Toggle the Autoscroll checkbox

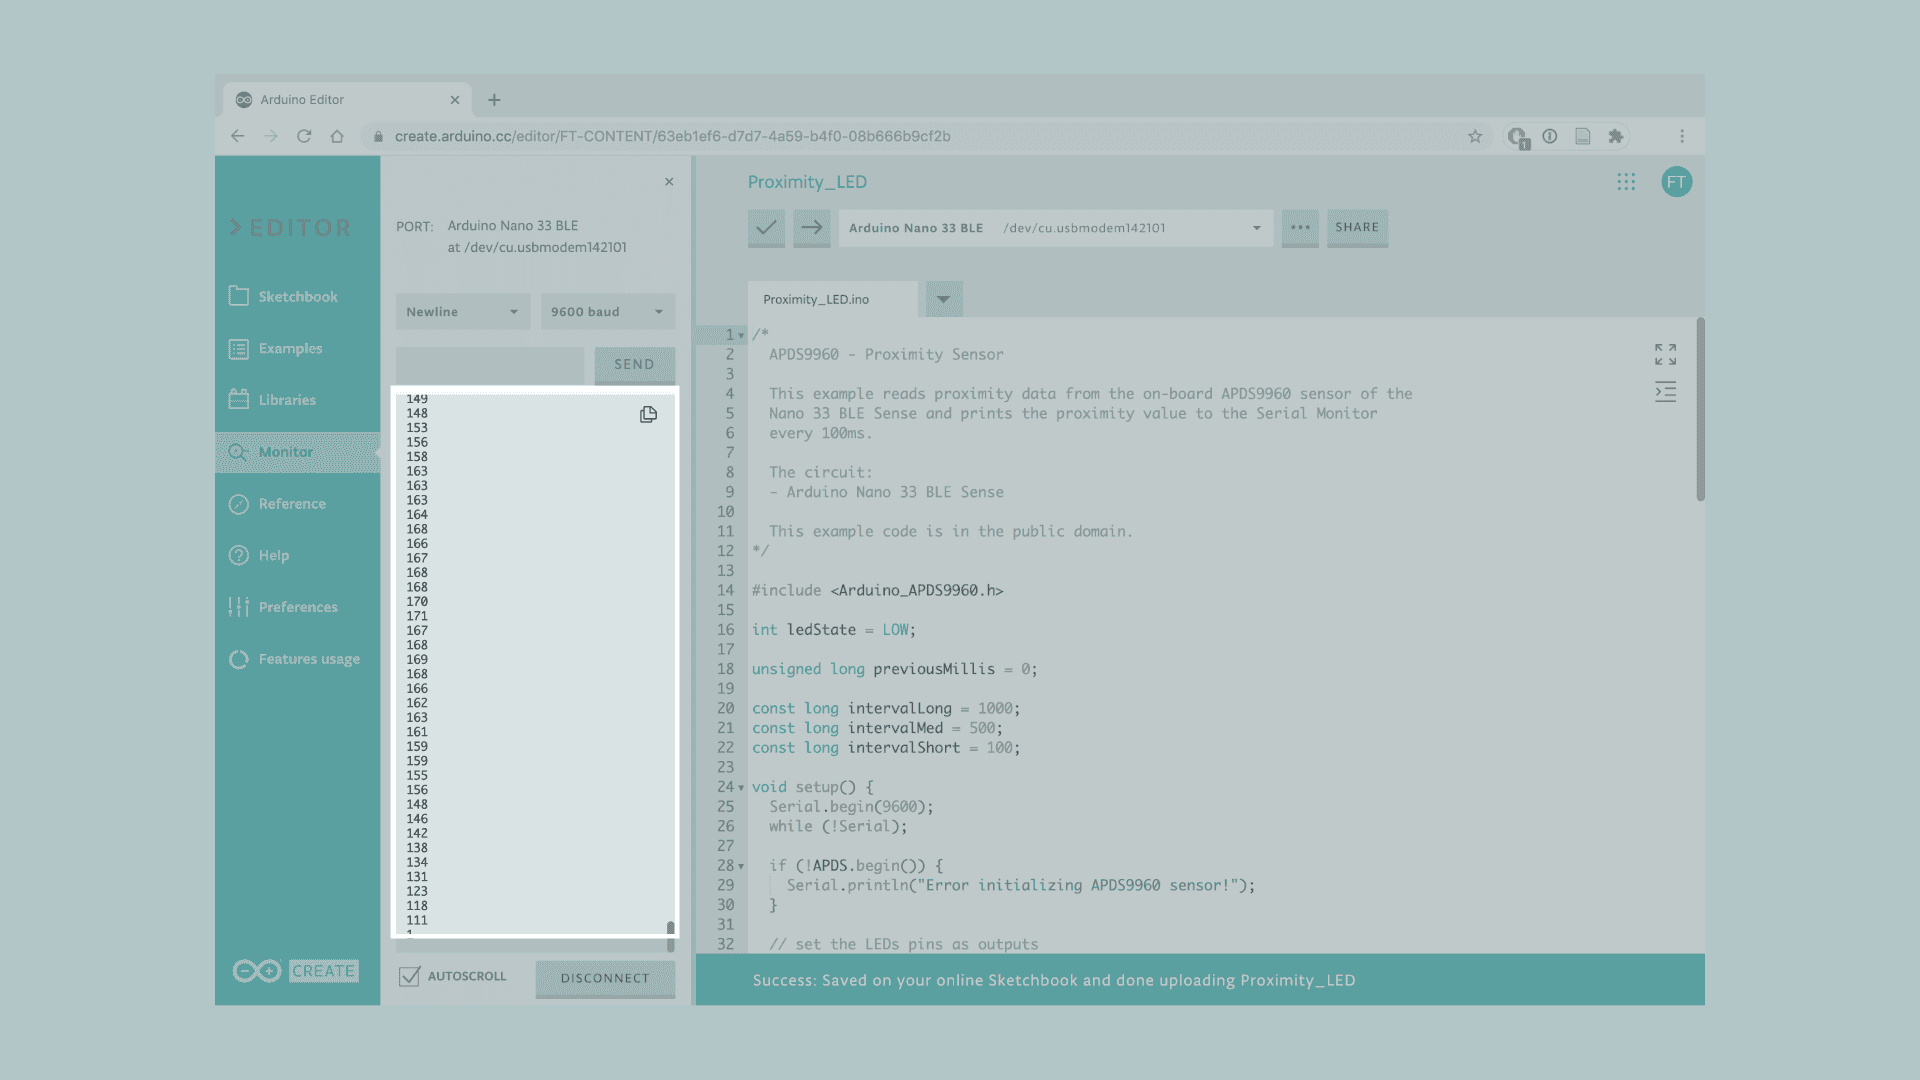(x=409, y=976)
